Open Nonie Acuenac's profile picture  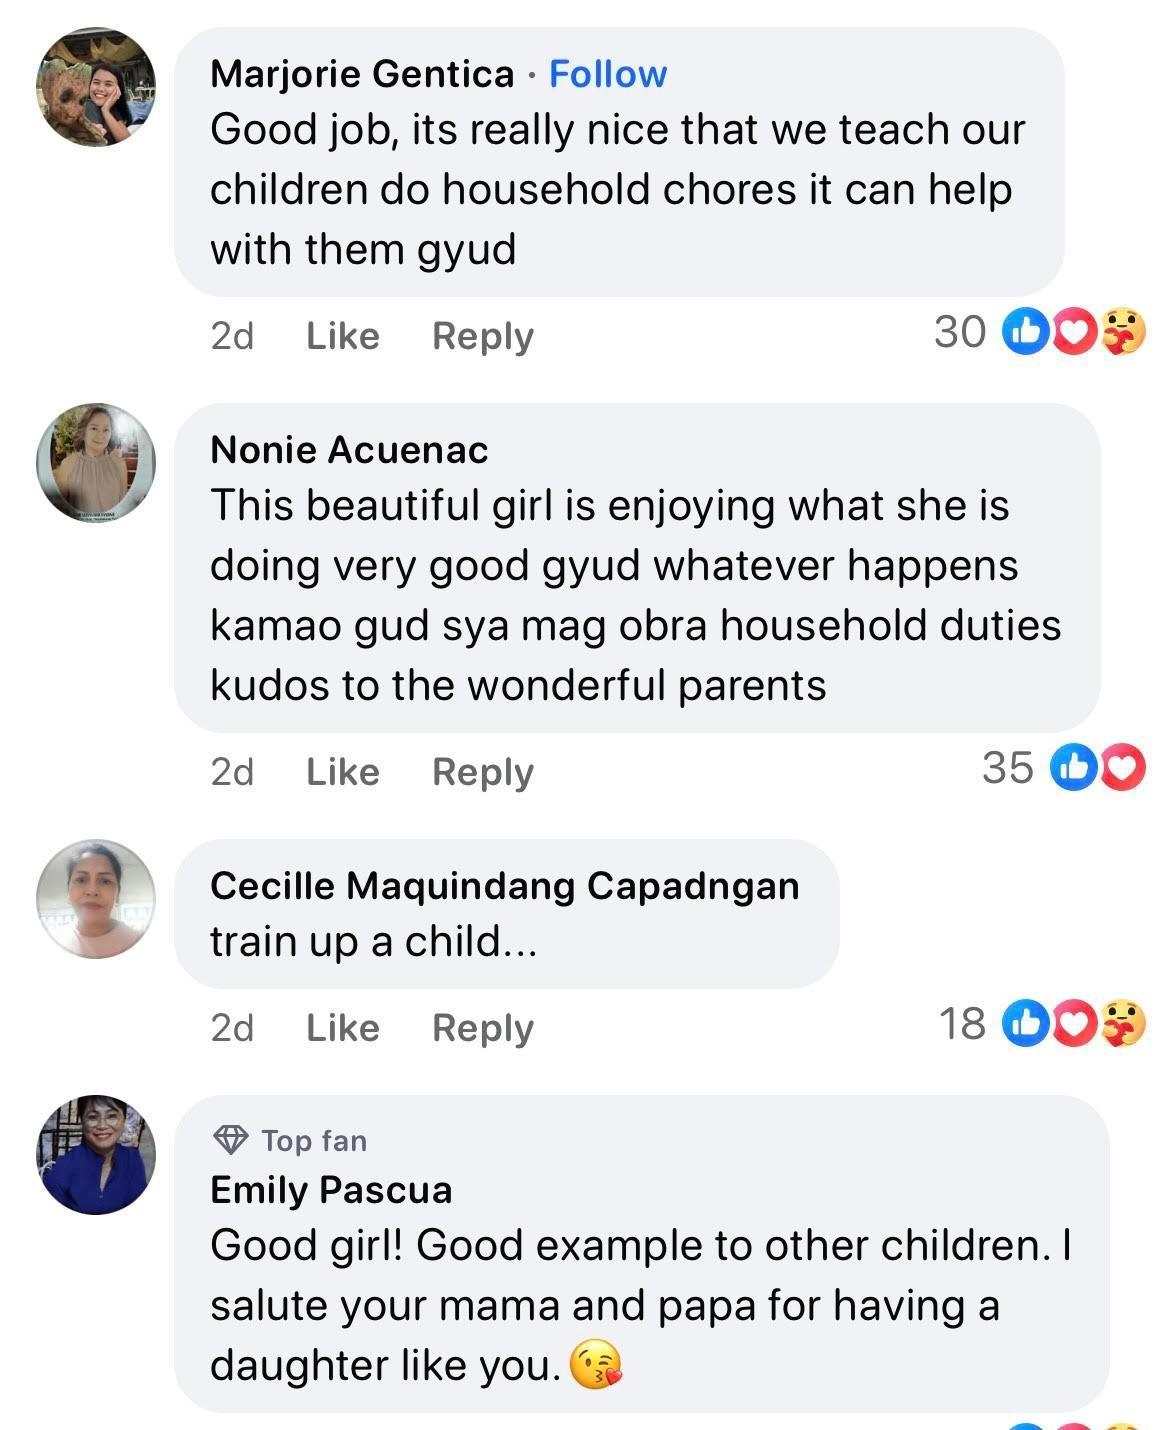tap(96, 463)
